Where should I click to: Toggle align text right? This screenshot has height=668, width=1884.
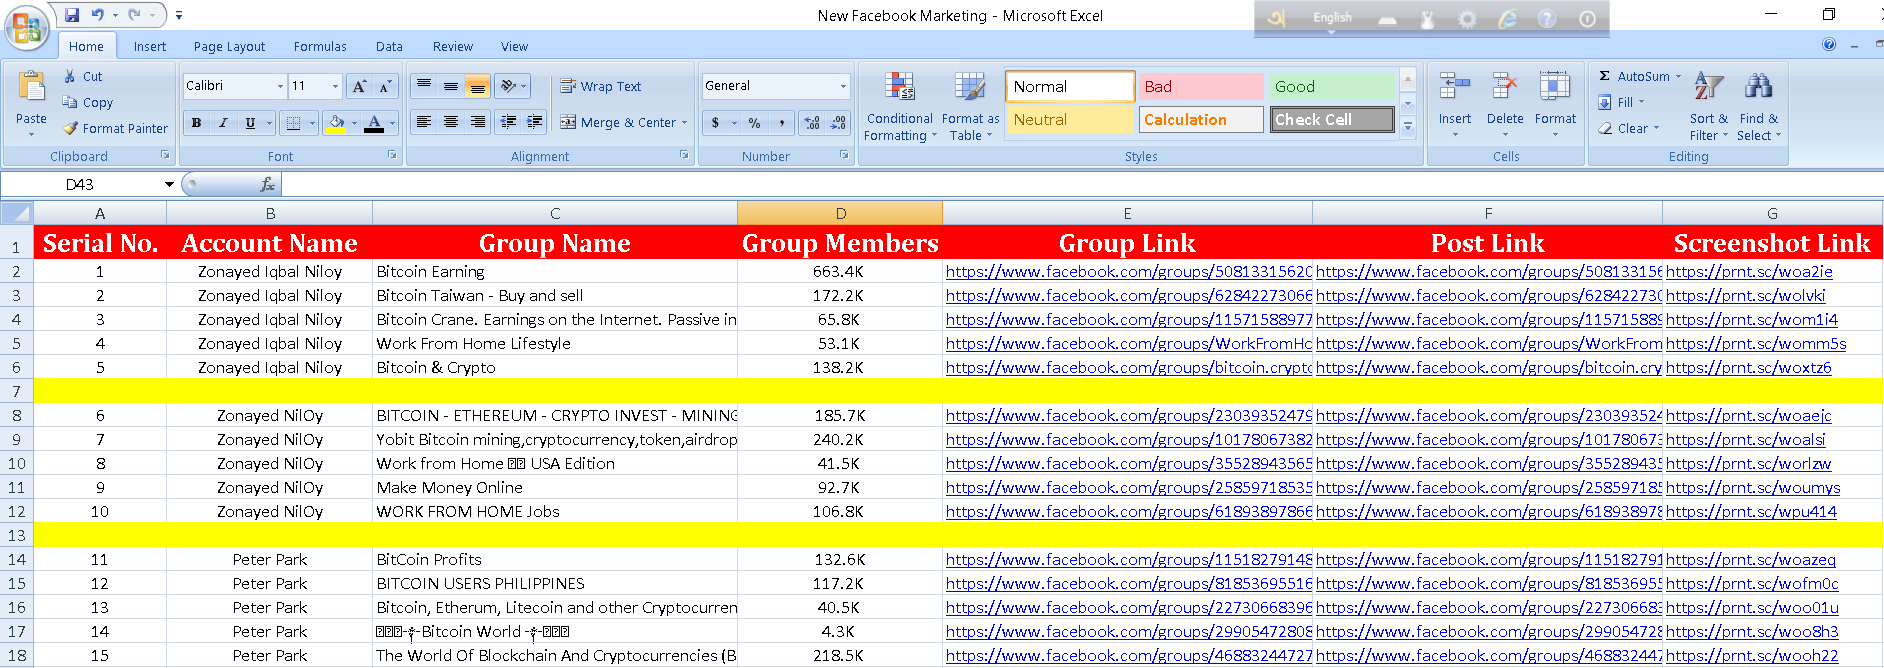click(478, 122)
